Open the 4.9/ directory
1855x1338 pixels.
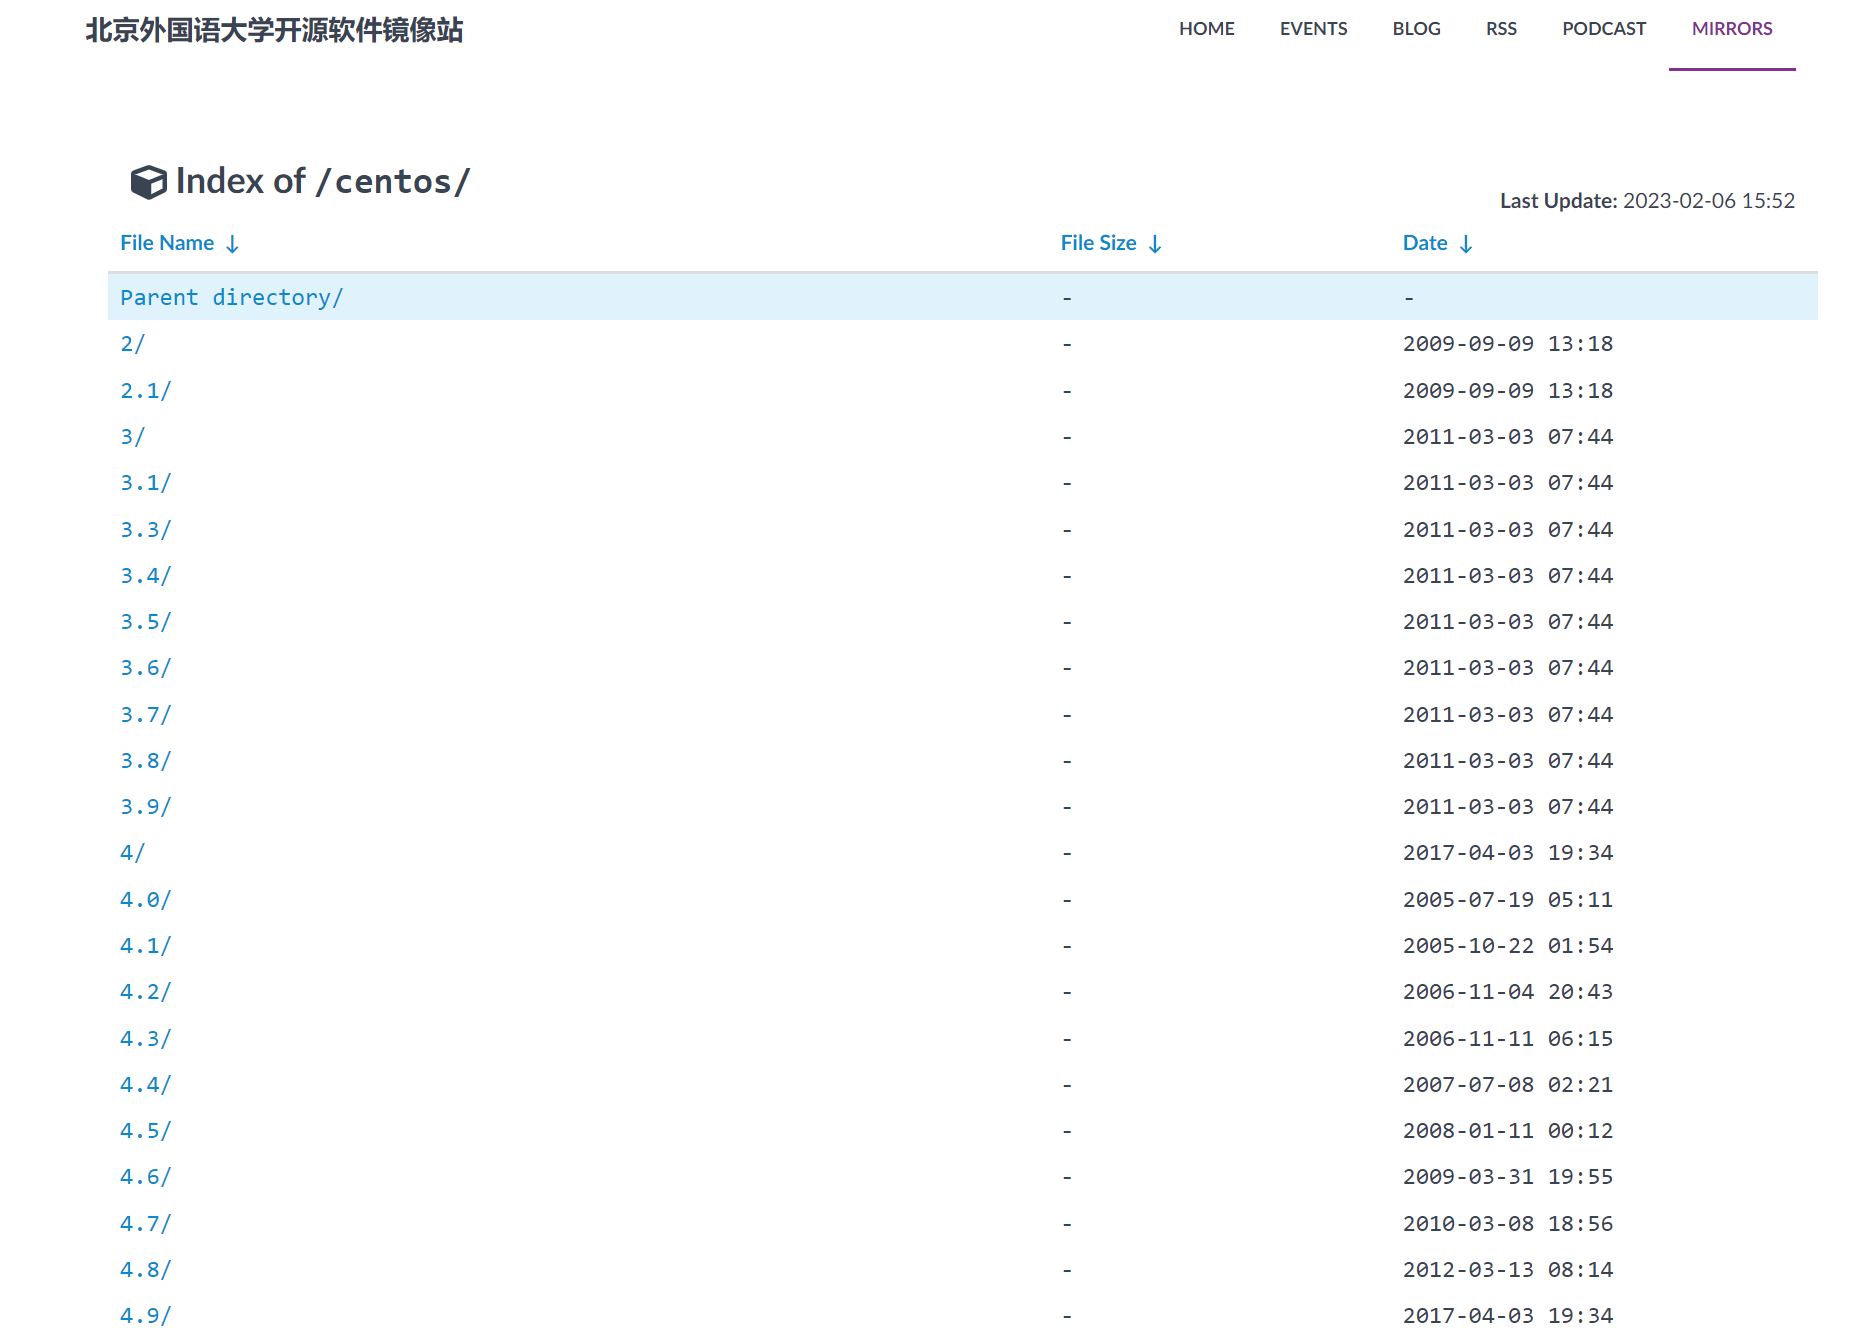click(x=146, y=1316)
